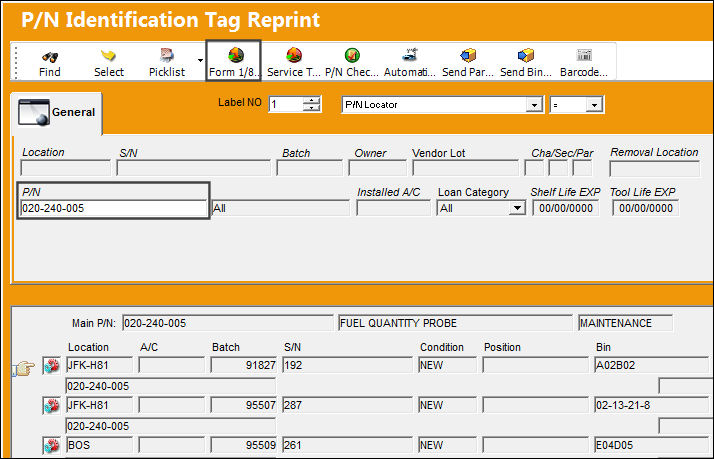Click the S/N 192 cell
The width and height of the screenshot is (714, 459).
tap(347, 365)
